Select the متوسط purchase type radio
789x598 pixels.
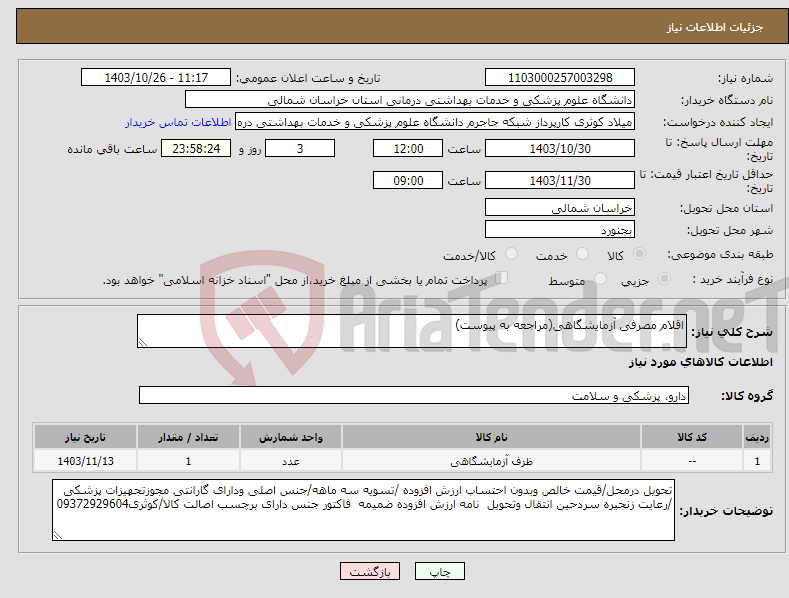tap(600, 278)
